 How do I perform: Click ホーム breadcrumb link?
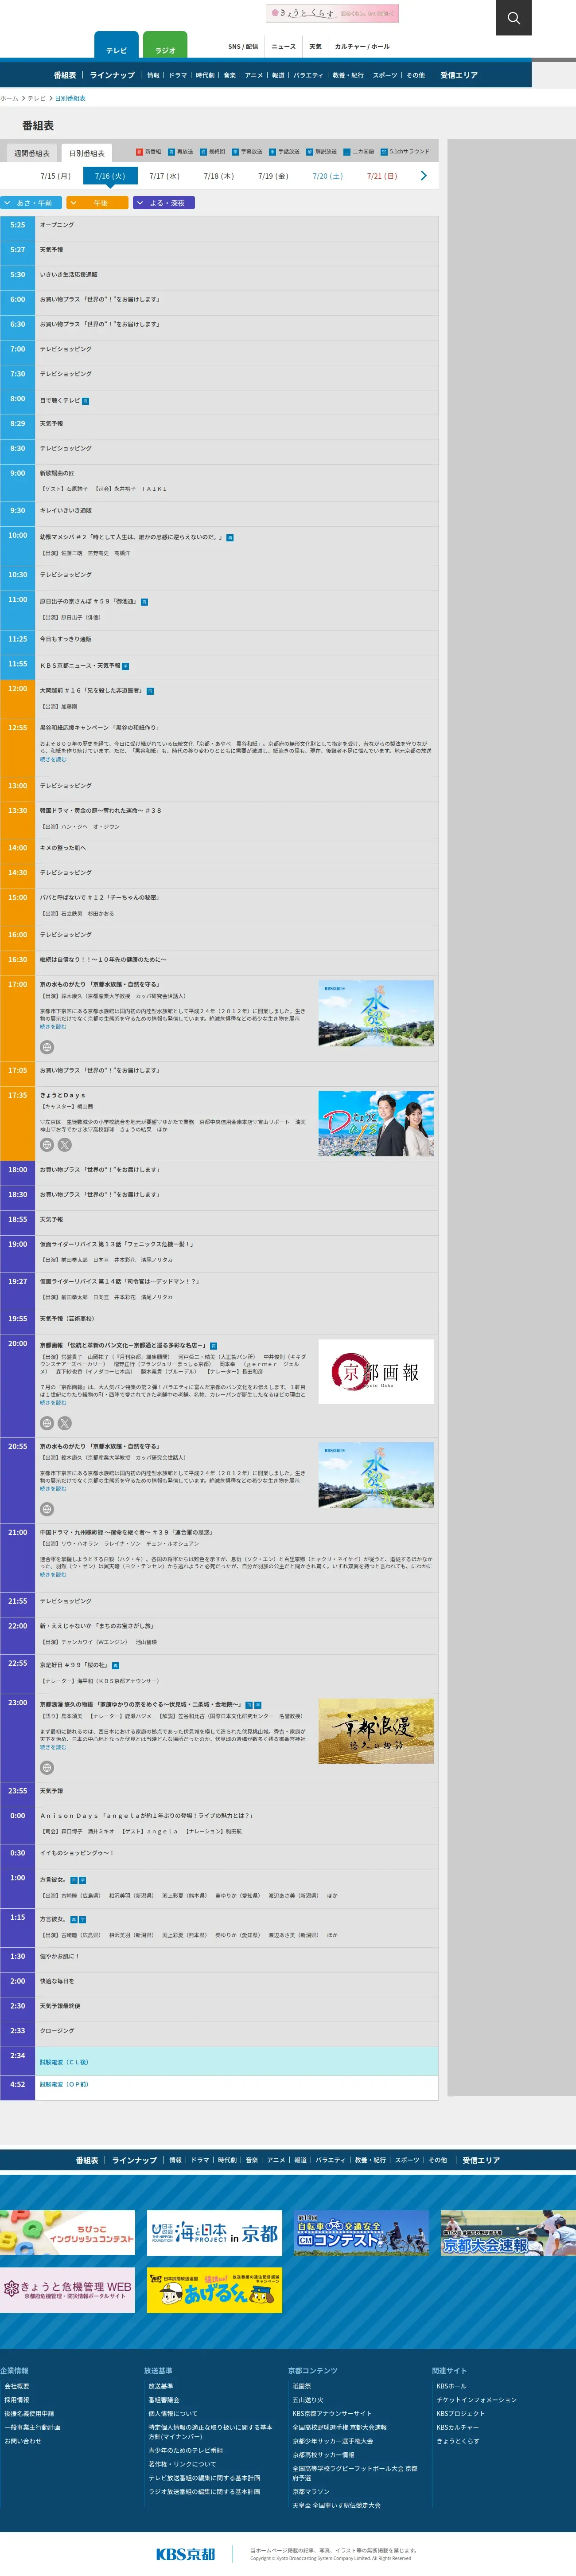9,98
